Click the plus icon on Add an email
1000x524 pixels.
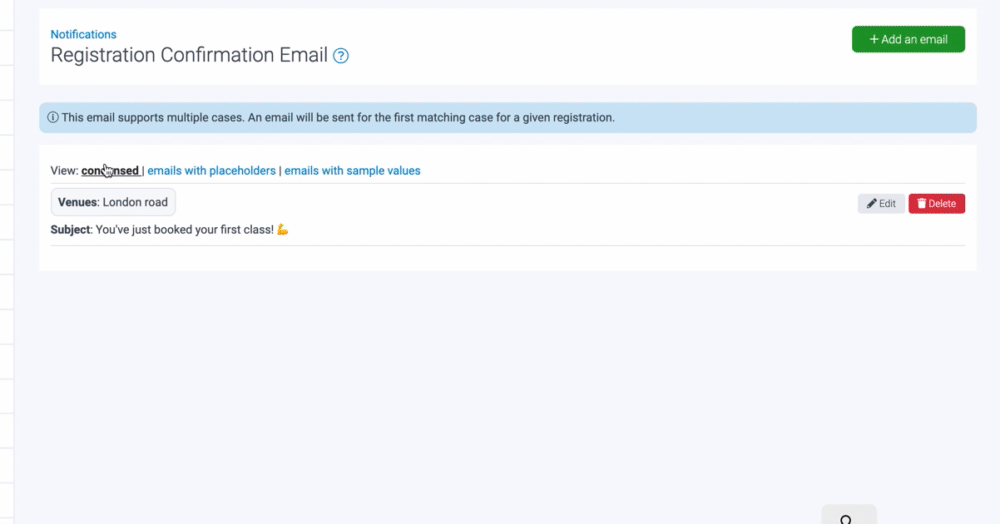[x=874, y=40]
